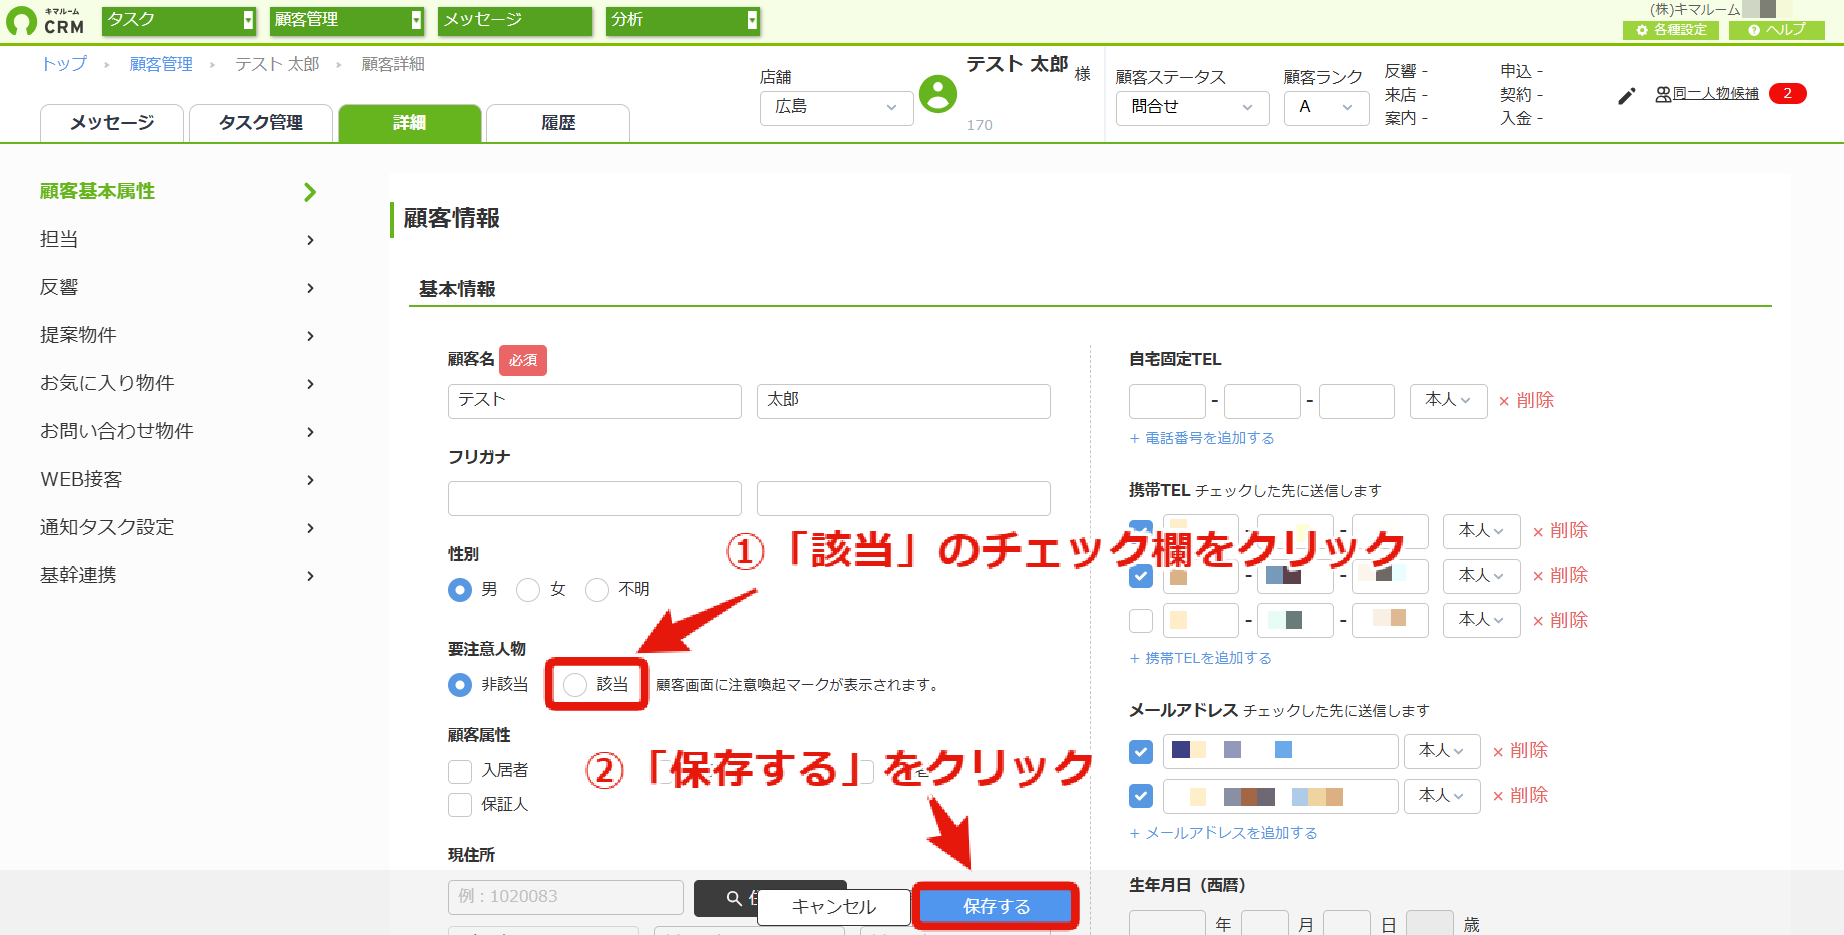Delete the first mobile TEL row
The image size is (1844, 935).
1560,531
